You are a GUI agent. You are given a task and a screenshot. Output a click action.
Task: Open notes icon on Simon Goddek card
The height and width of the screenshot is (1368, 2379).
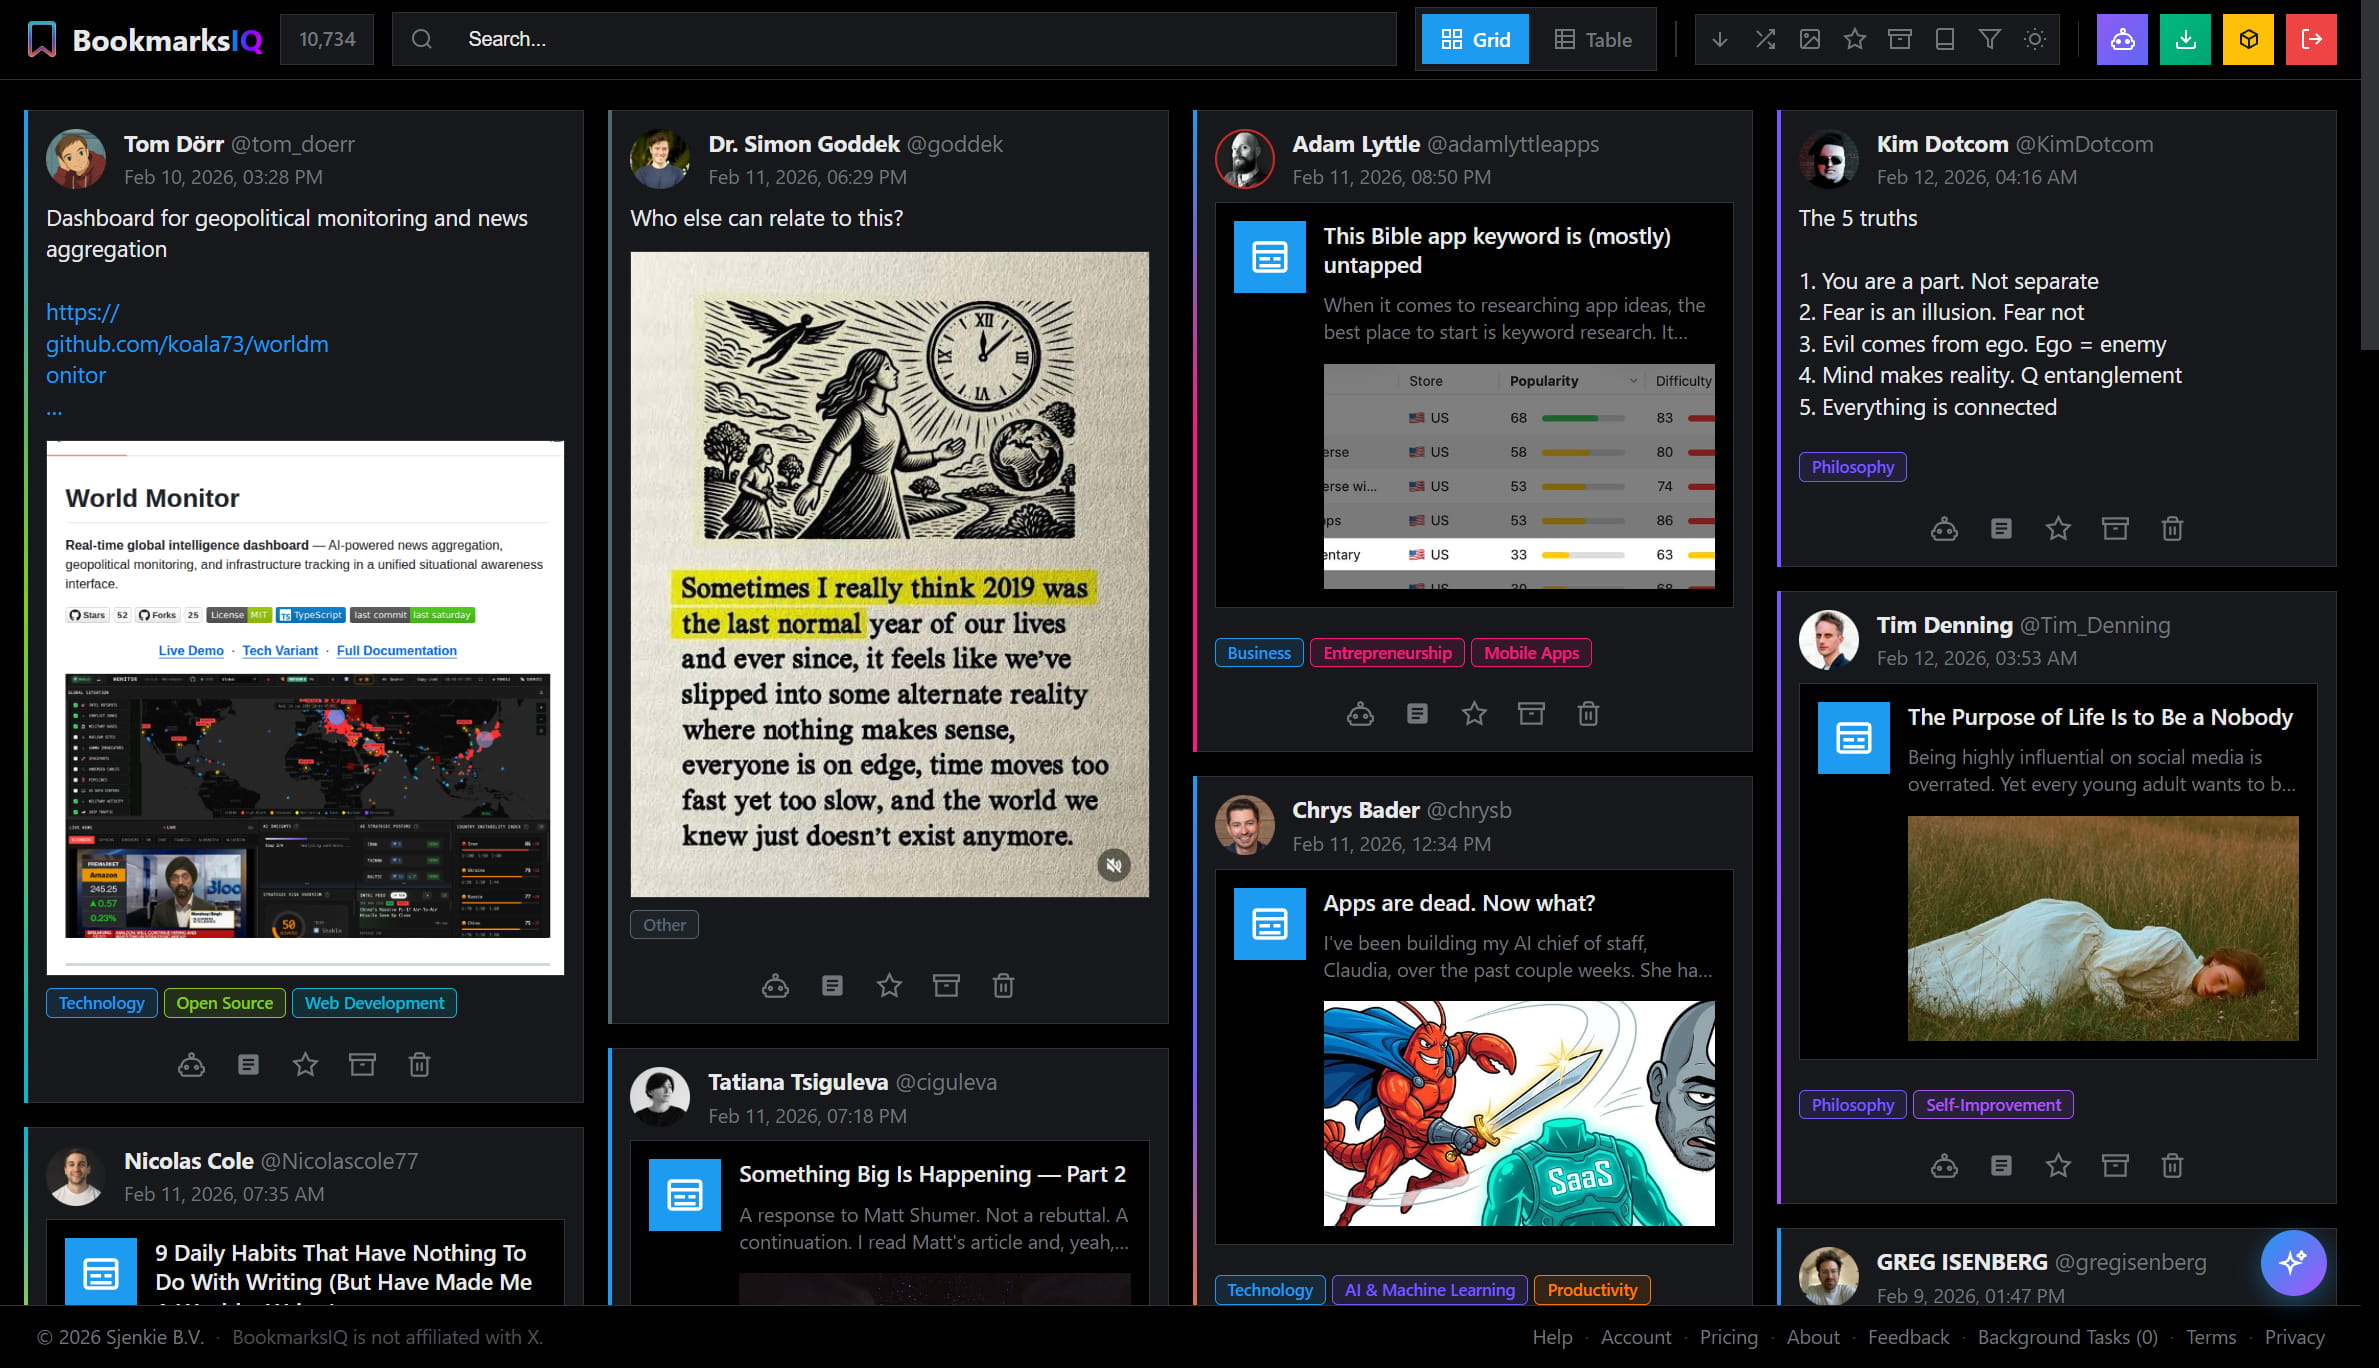pyautogui.click(x=832, y=986)
